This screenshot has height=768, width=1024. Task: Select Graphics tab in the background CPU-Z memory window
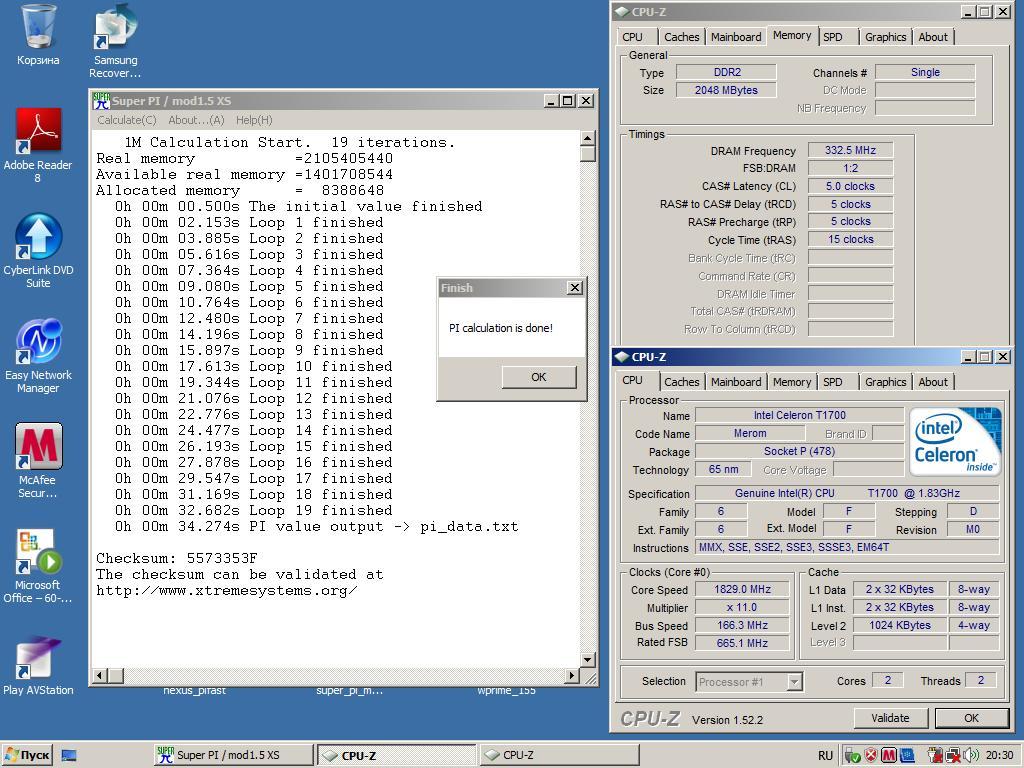(x=886, y=37)
